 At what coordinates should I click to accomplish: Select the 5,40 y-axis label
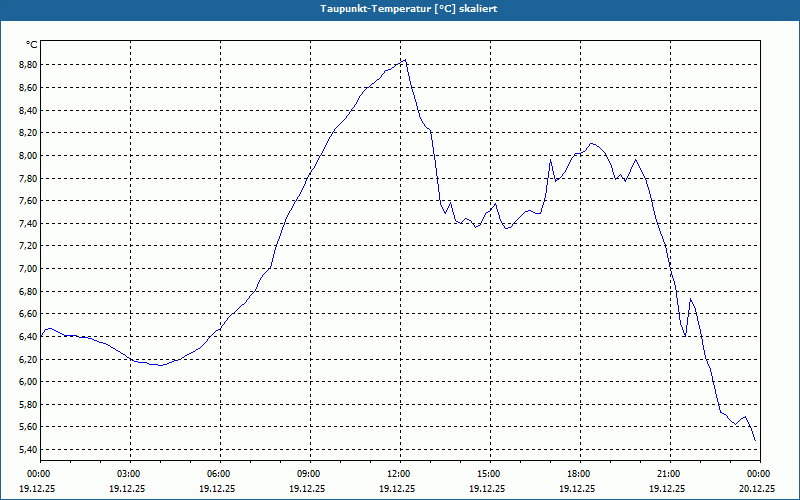click(28, 449)
